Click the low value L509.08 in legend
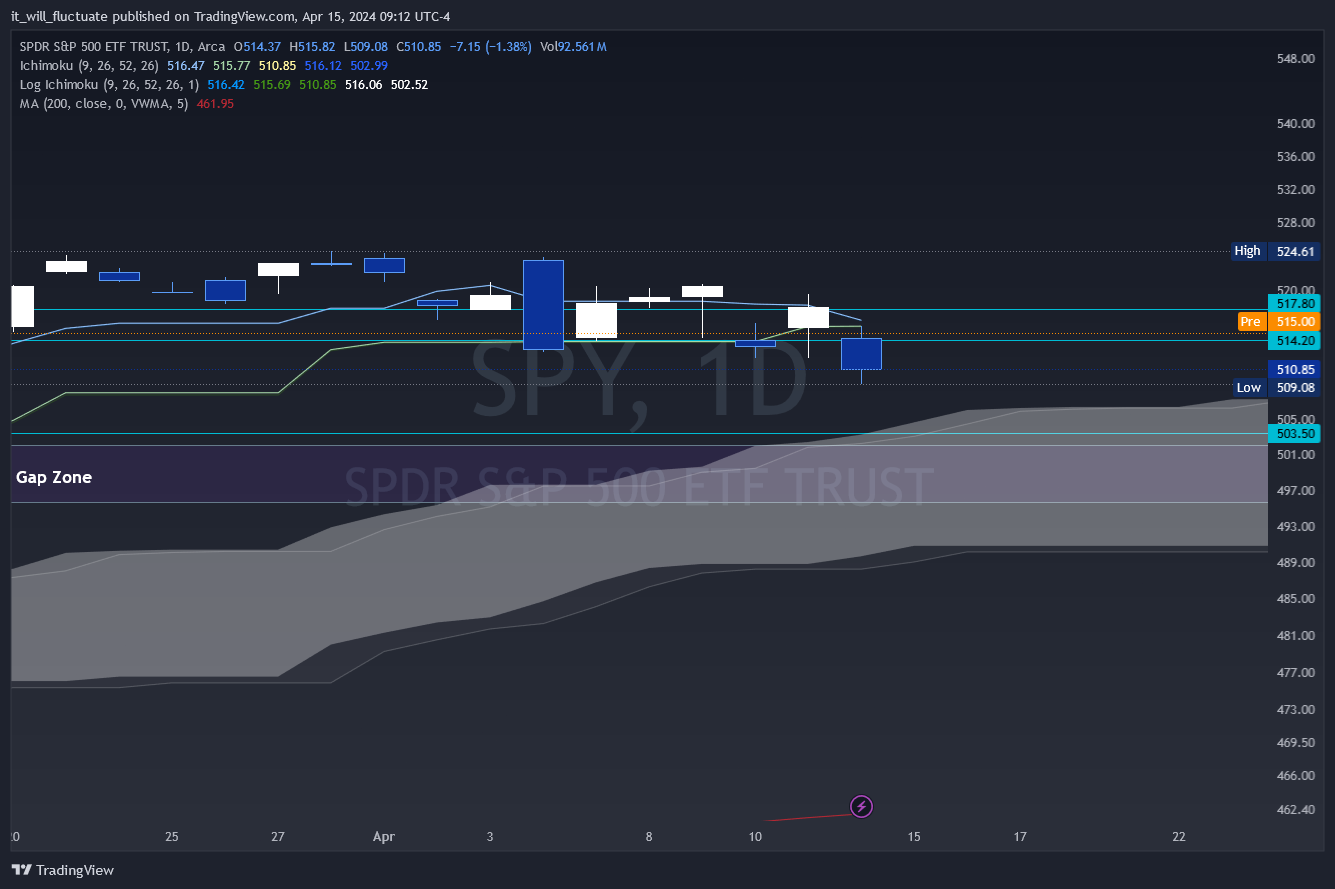The width and height of the screenshot is (1335, 889). point(366,47)
